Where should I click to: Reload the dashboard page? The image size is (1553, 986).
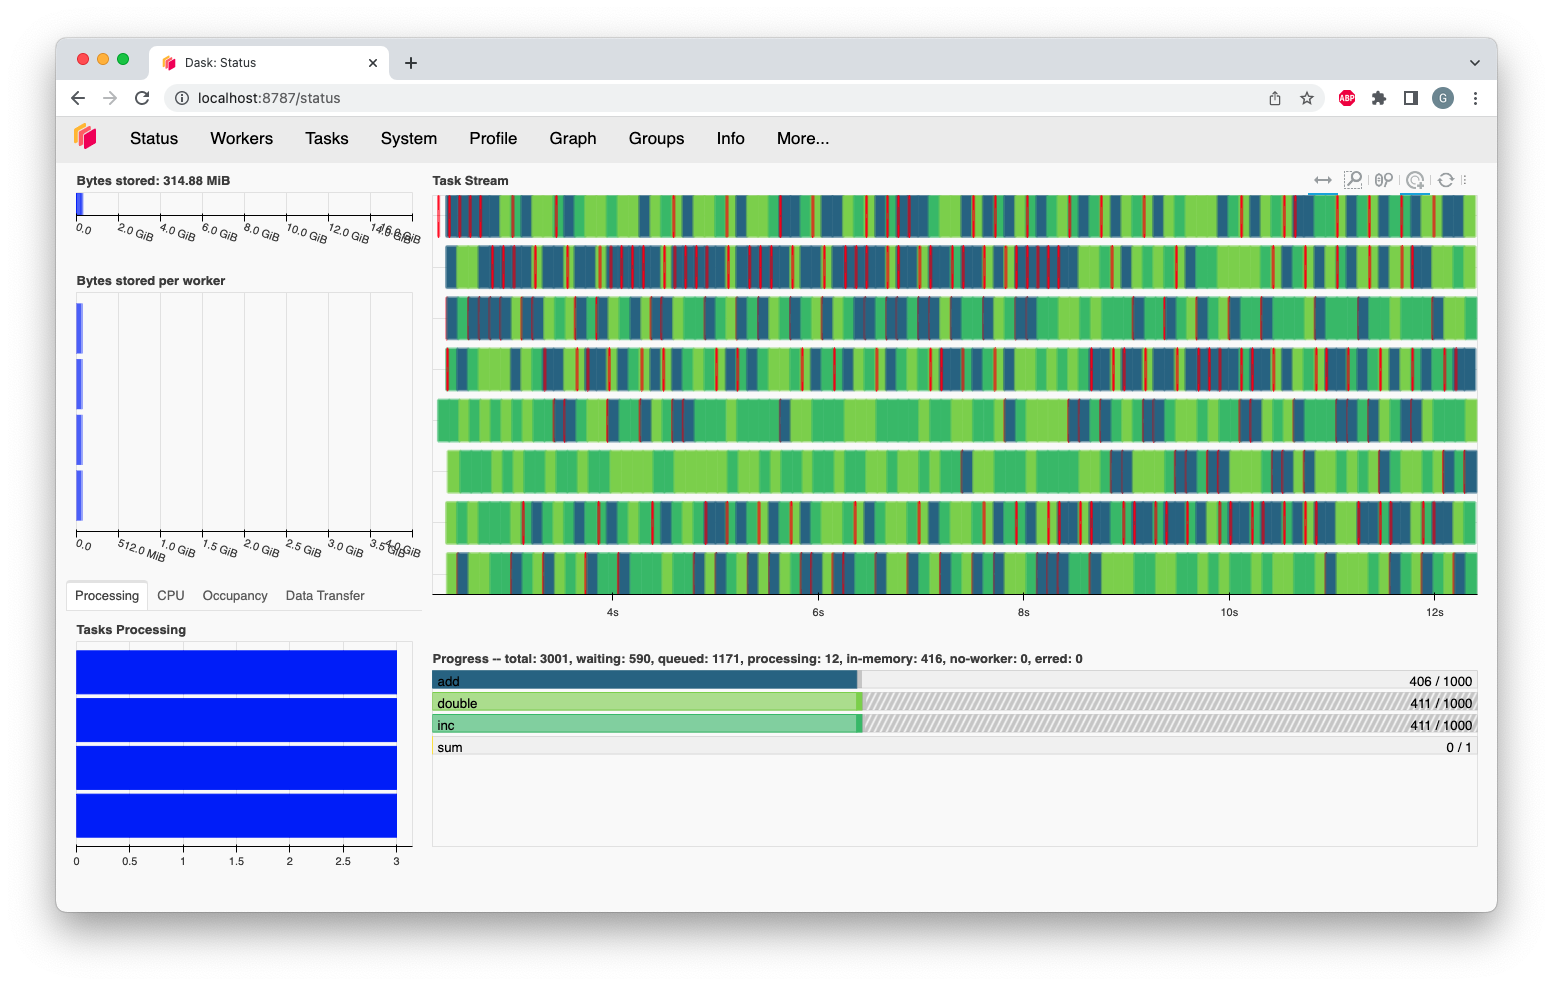(142, 98)
